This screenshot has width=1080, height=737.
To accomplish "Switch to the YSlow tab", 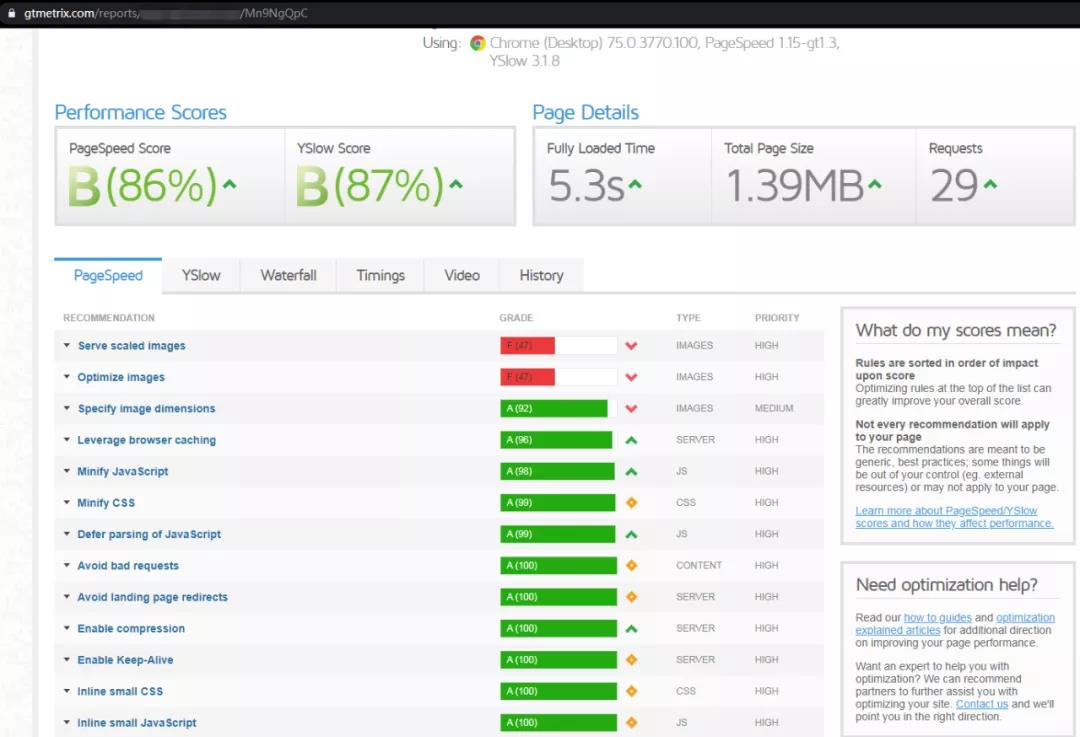I will 201,276.
